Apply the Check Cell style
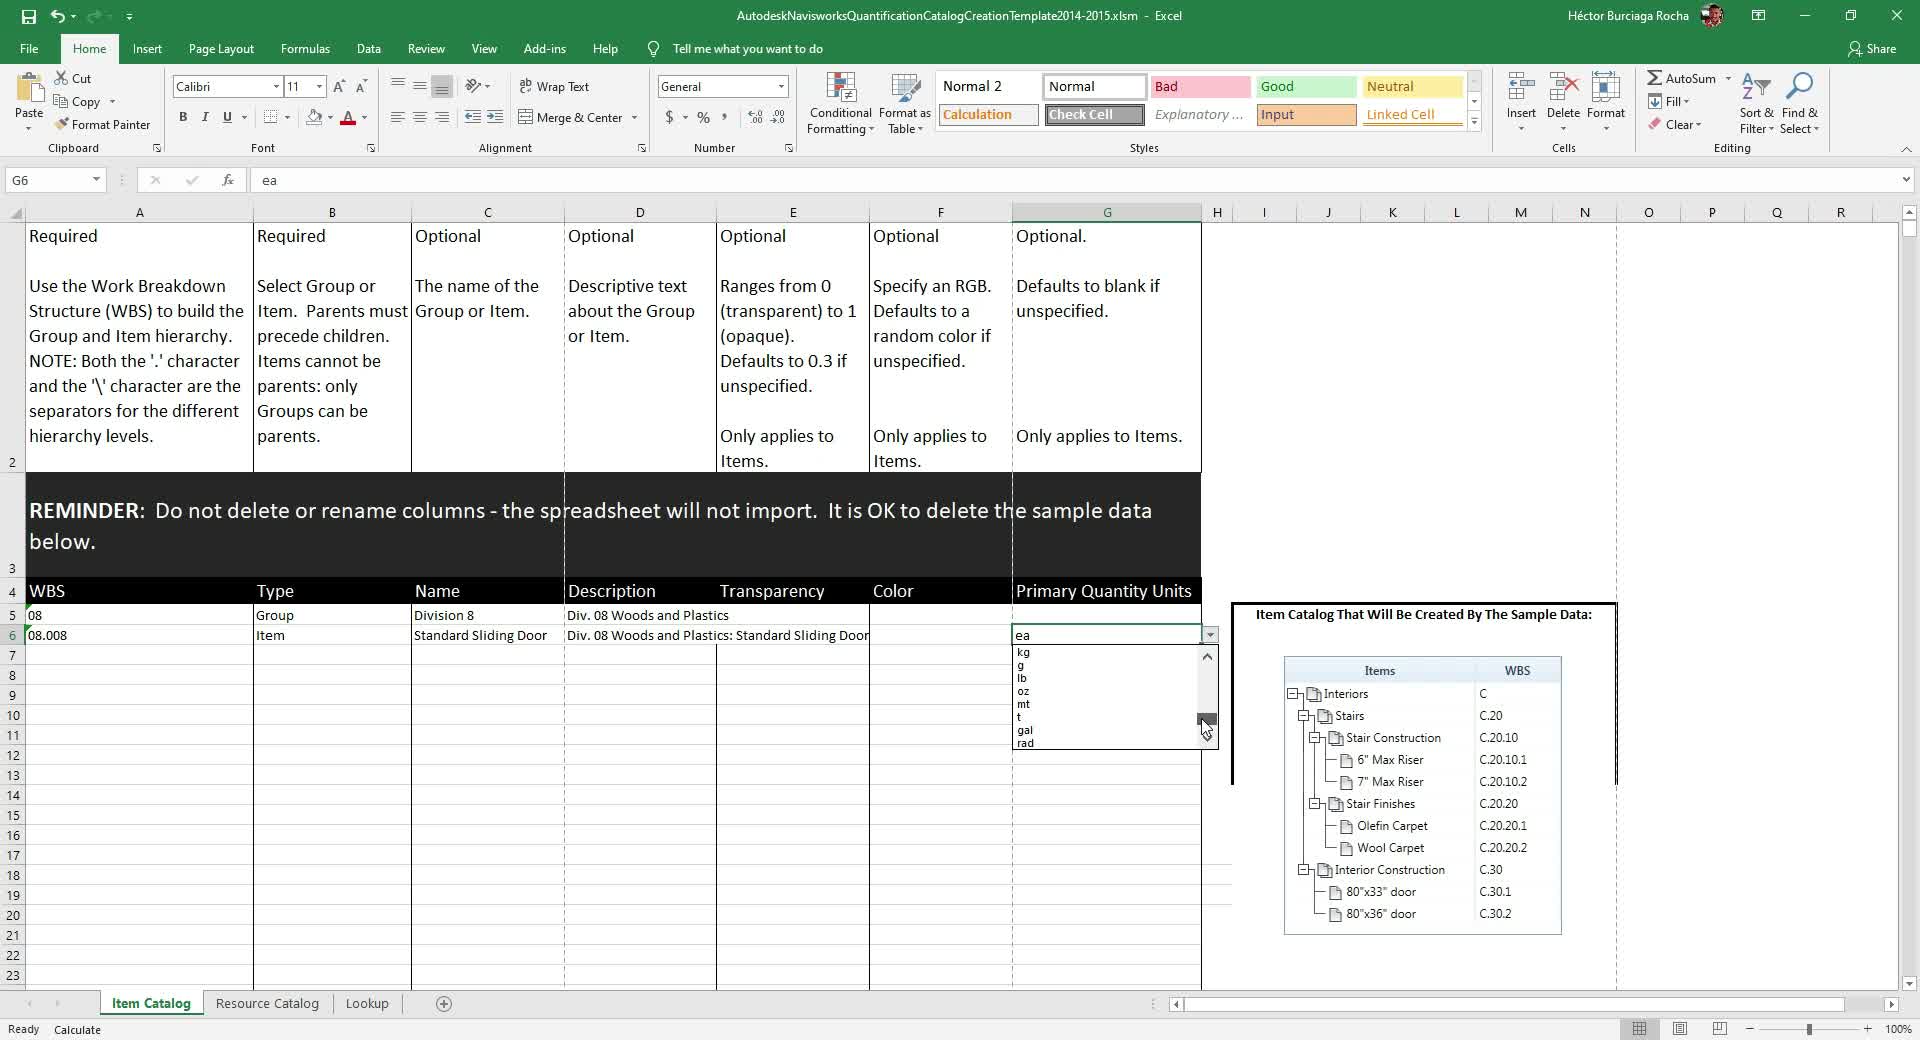 [x=1094, y=115]
